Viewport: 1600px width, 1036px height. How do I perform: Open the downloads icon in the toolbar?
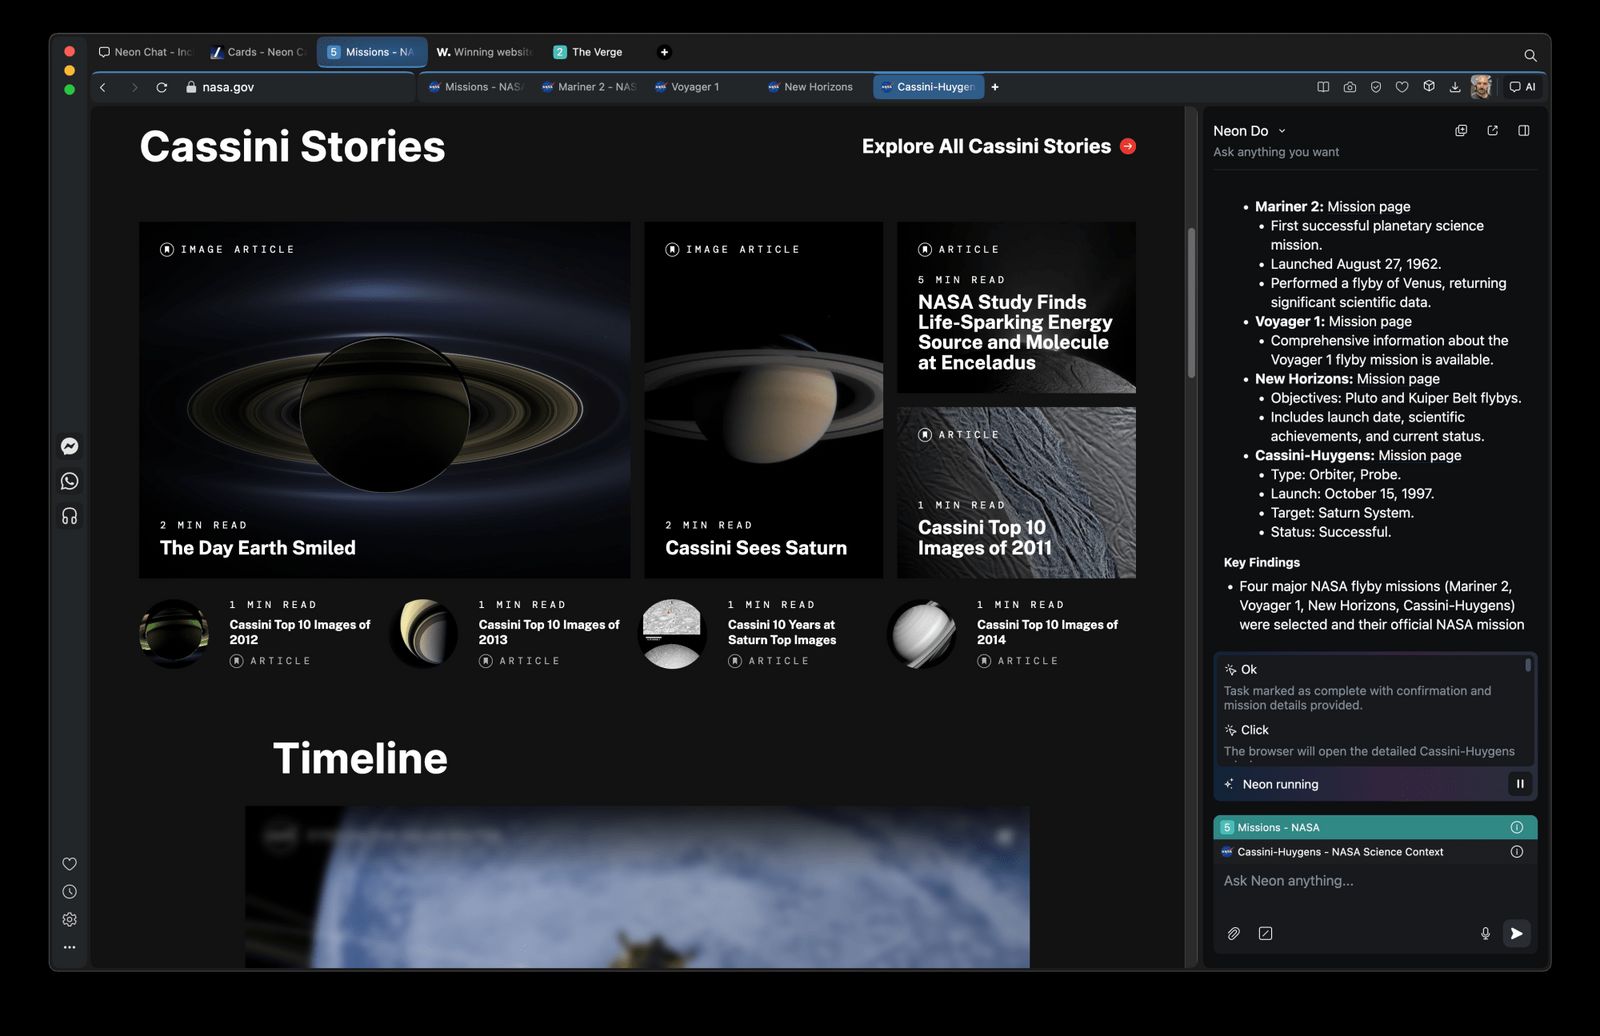(x=1455, y=87)
